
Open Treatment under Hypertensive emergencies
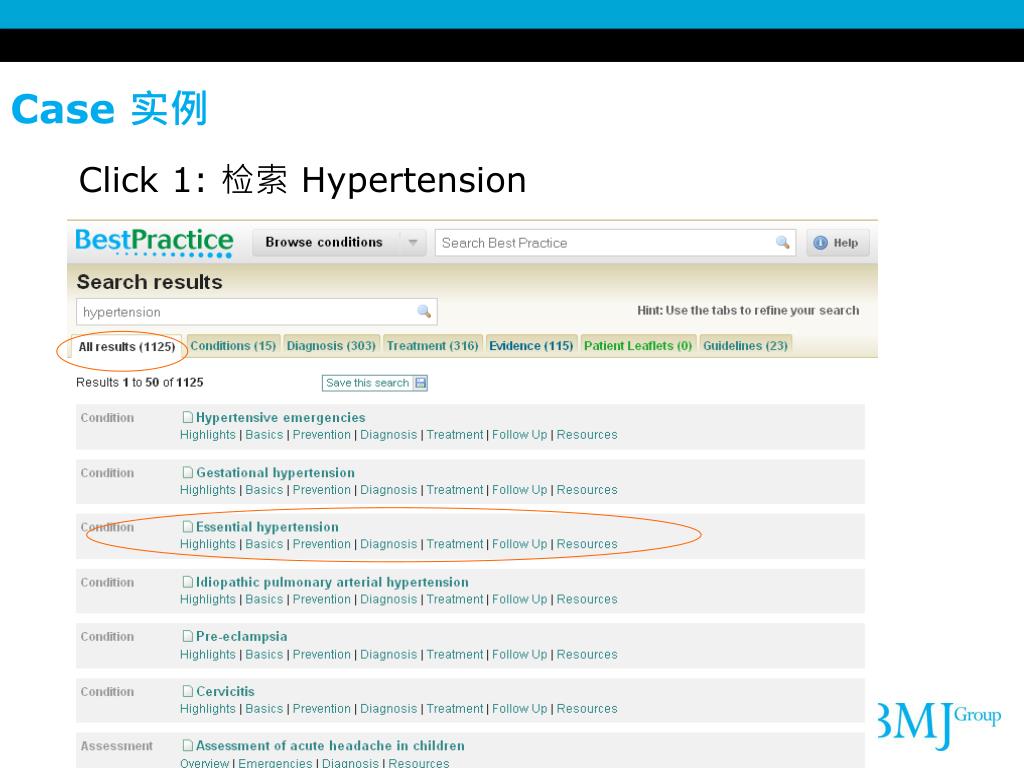click(x=455, y=434)
